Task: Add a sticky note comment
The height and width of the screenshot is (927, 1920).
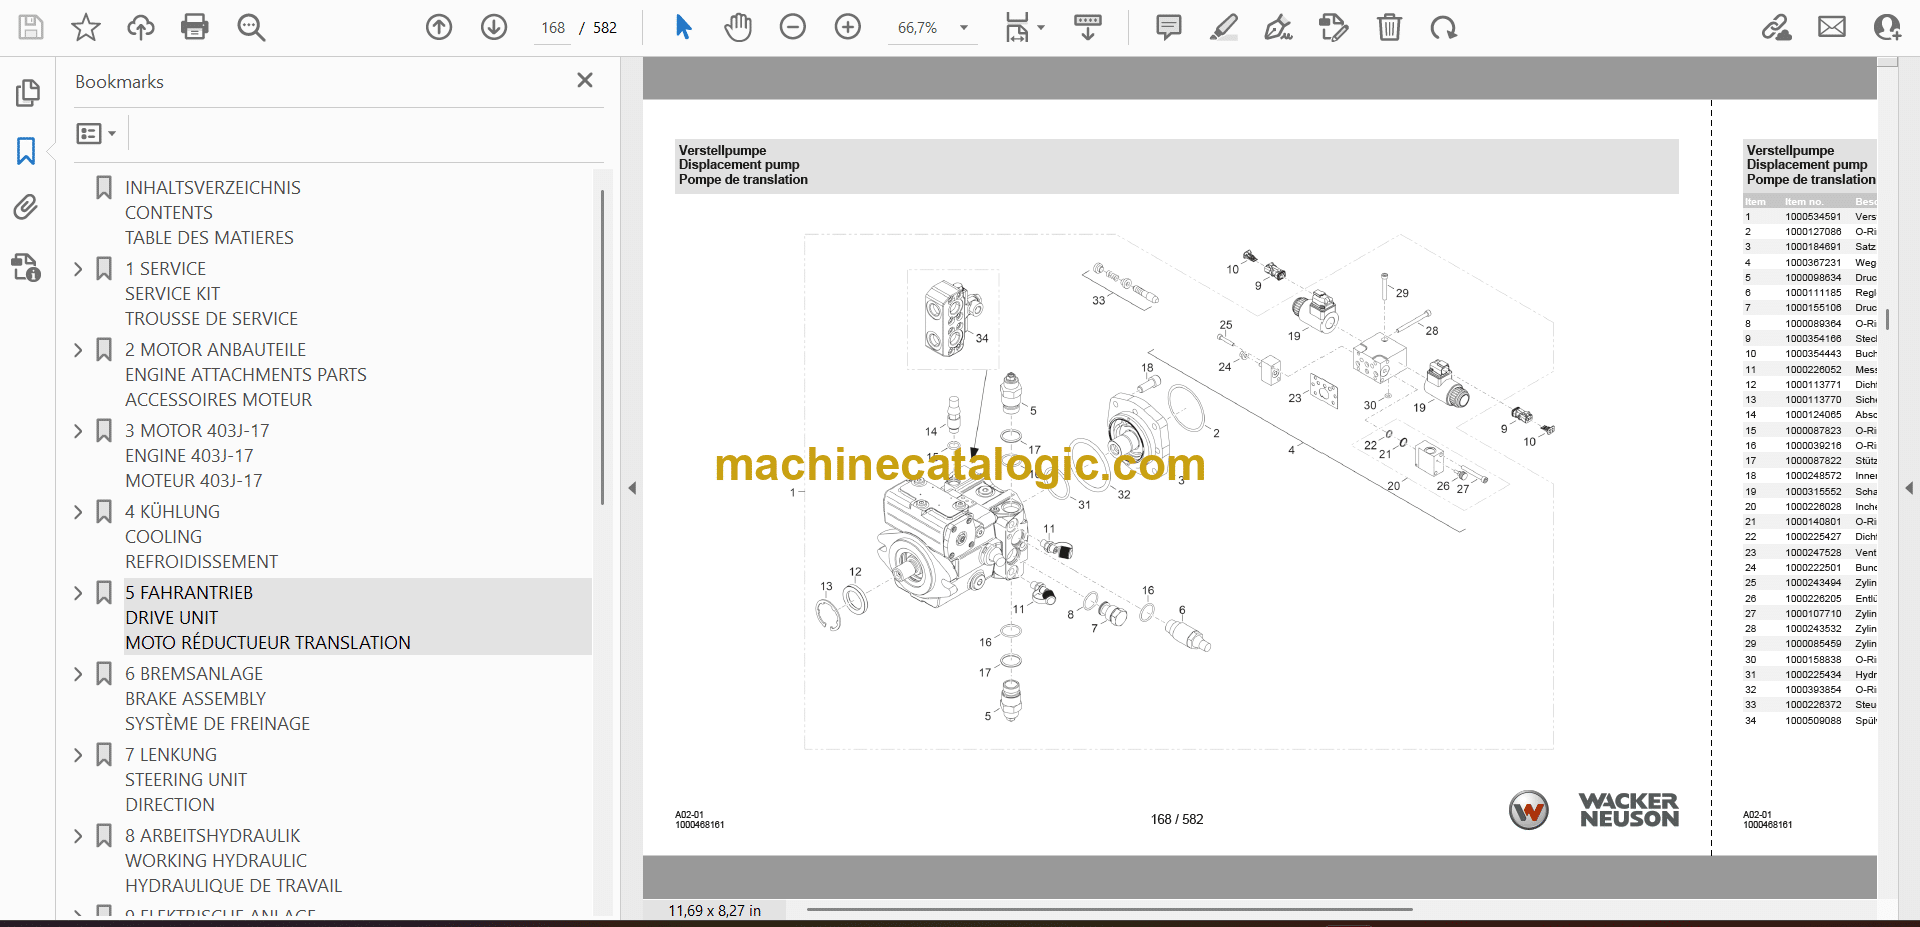Action: coord(1168,27)
